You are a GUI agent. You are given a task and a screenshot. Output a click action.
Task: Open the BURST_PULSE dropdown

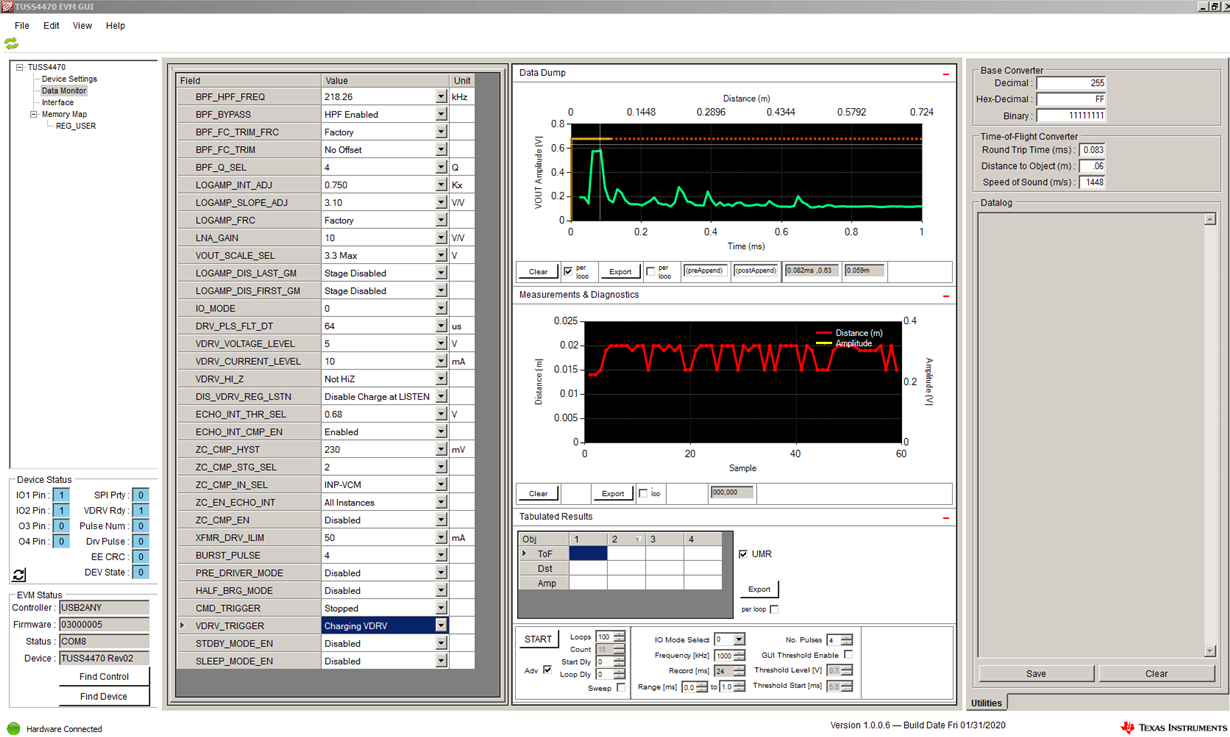(x=441, y=555)
